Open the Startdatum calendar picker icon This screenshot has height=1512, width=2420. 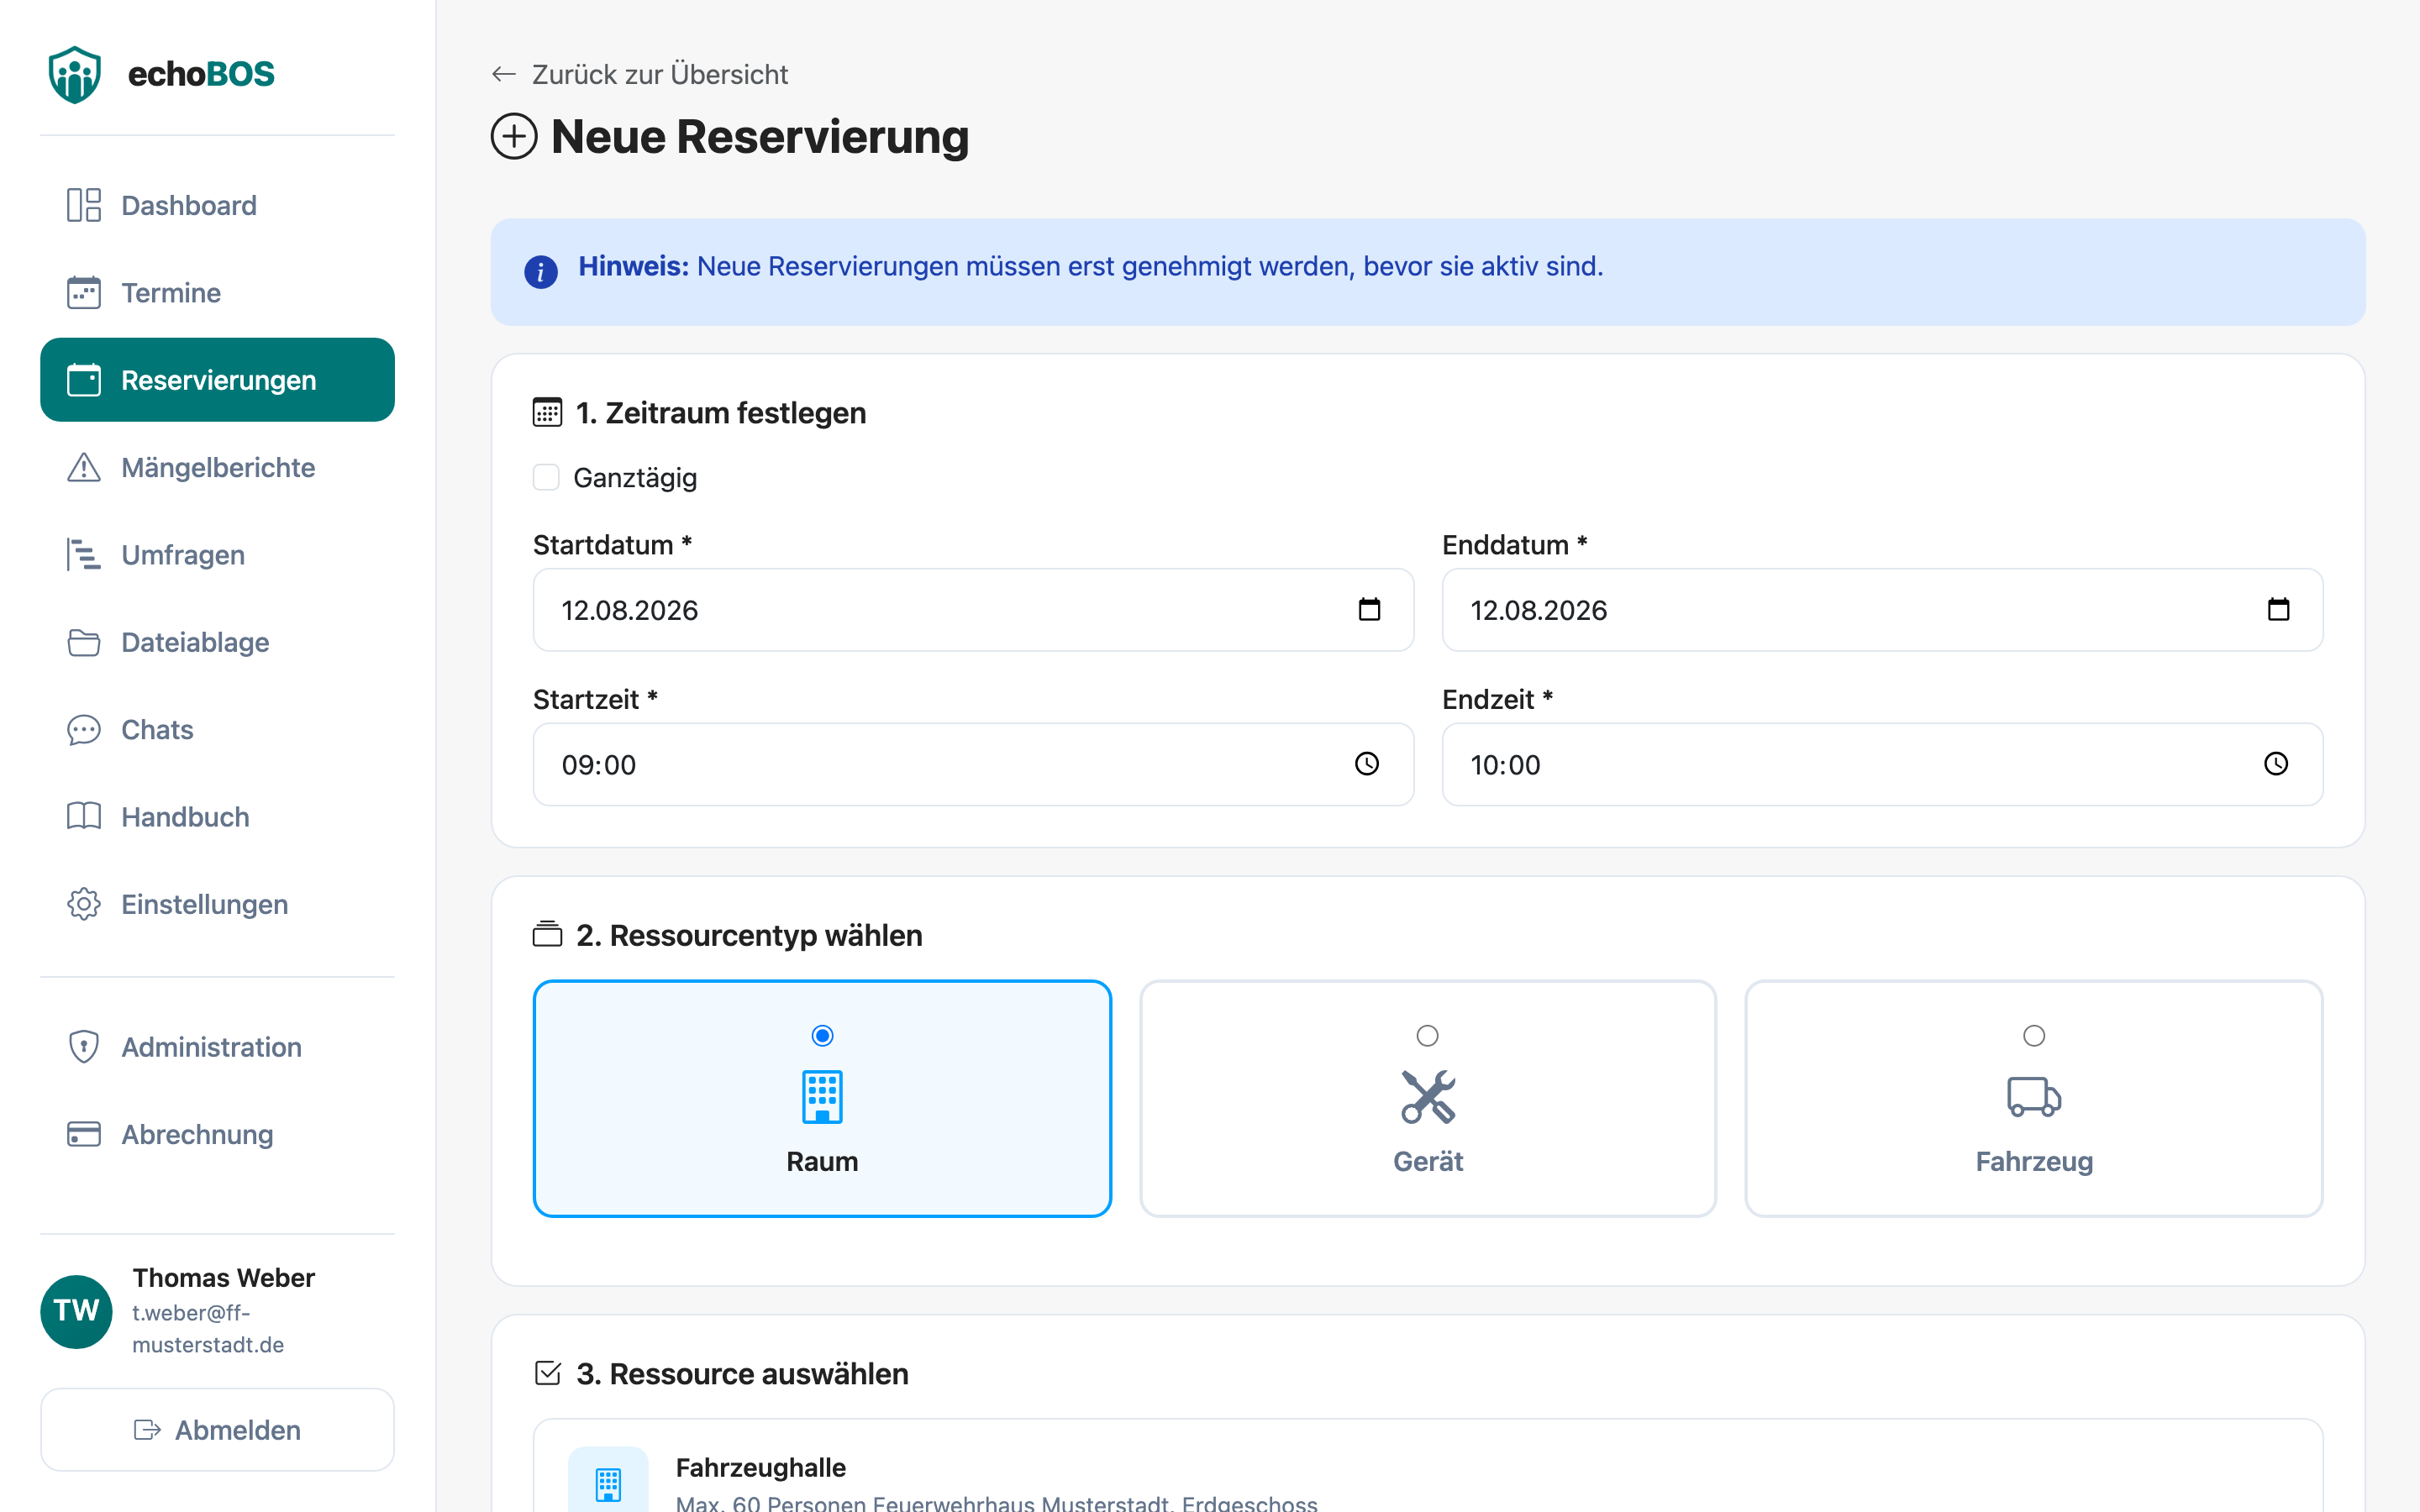point(1369,609)
